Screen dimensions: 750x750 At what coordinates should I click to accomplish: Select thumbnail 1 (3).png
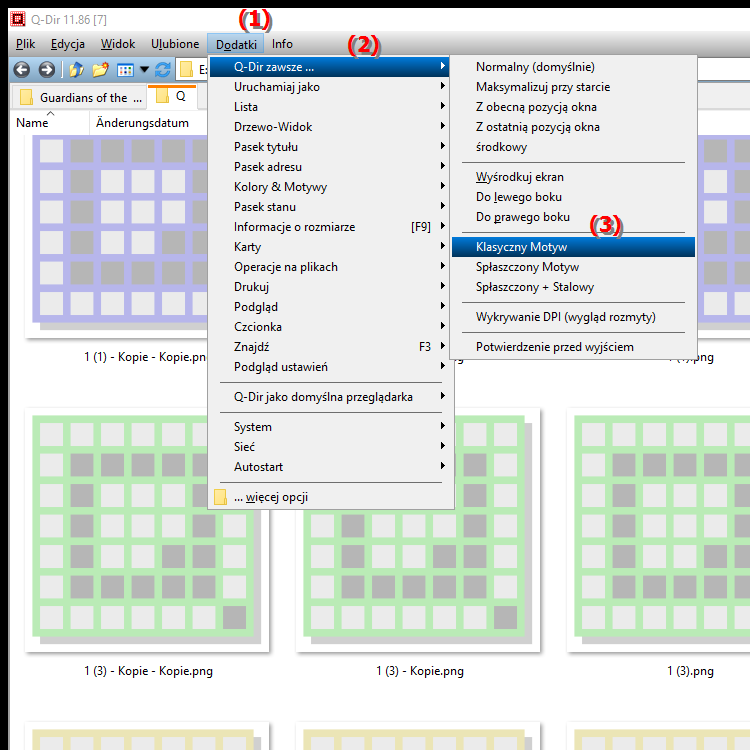click(x=658, y=530)
